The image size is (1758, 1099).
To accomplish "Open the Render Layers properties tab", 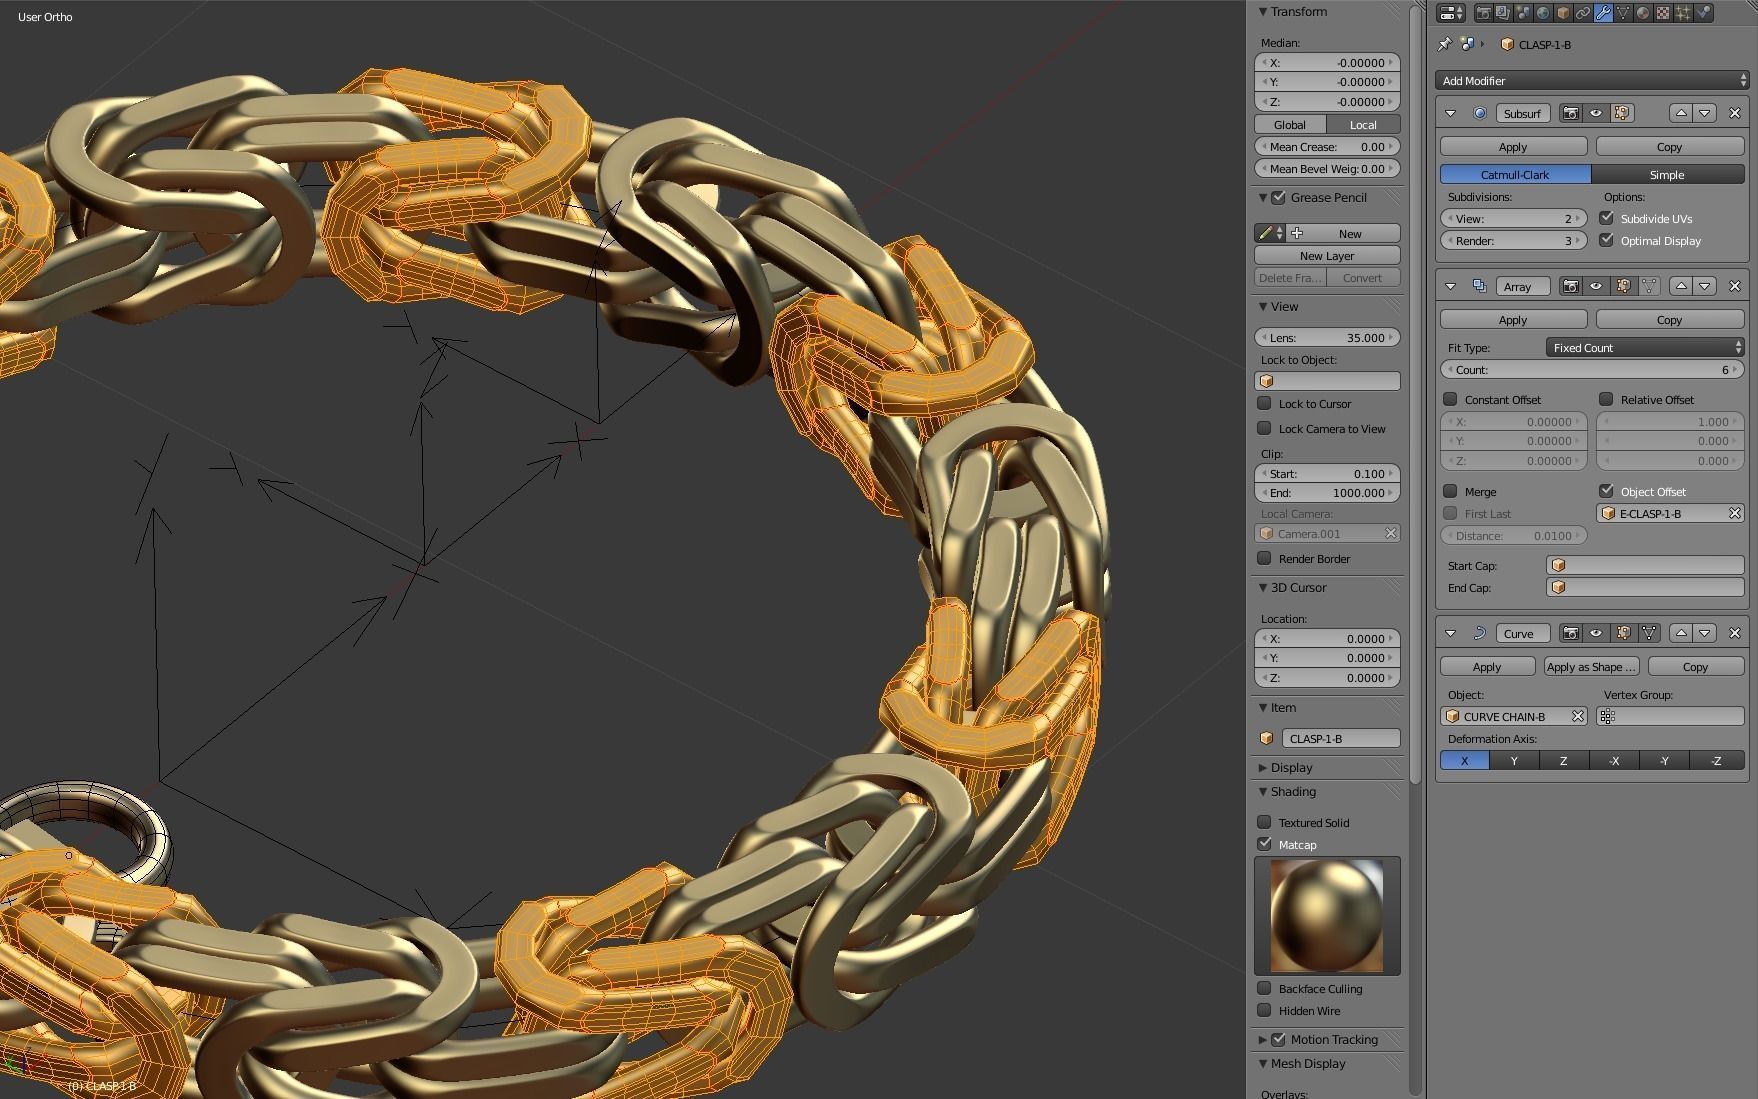I will pyautogui.click(x=1503, y=13).
